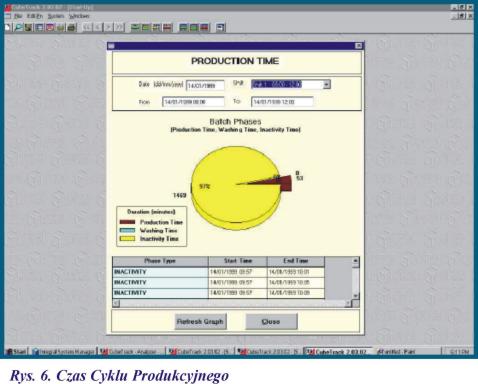Click the From date-time field
This screenshot has width=478, height=384.
193,102
